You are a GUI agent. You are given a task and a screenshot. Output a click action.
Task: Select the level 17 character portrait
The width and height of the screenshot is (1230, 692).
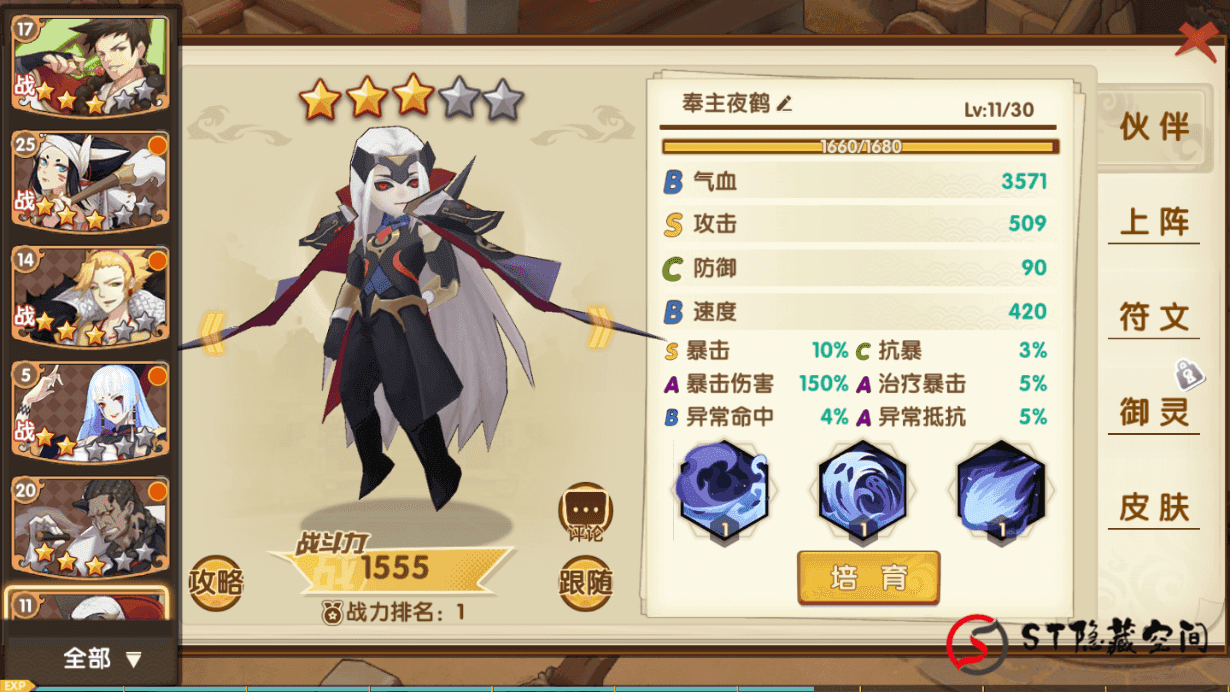pyautogui.click(x=90, y=67)
